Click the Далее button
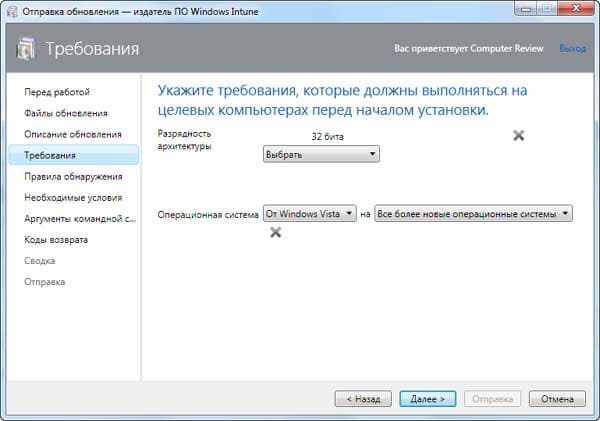Image resolution: width=600 pixels, height=421 pixels. tap(428, 399)
